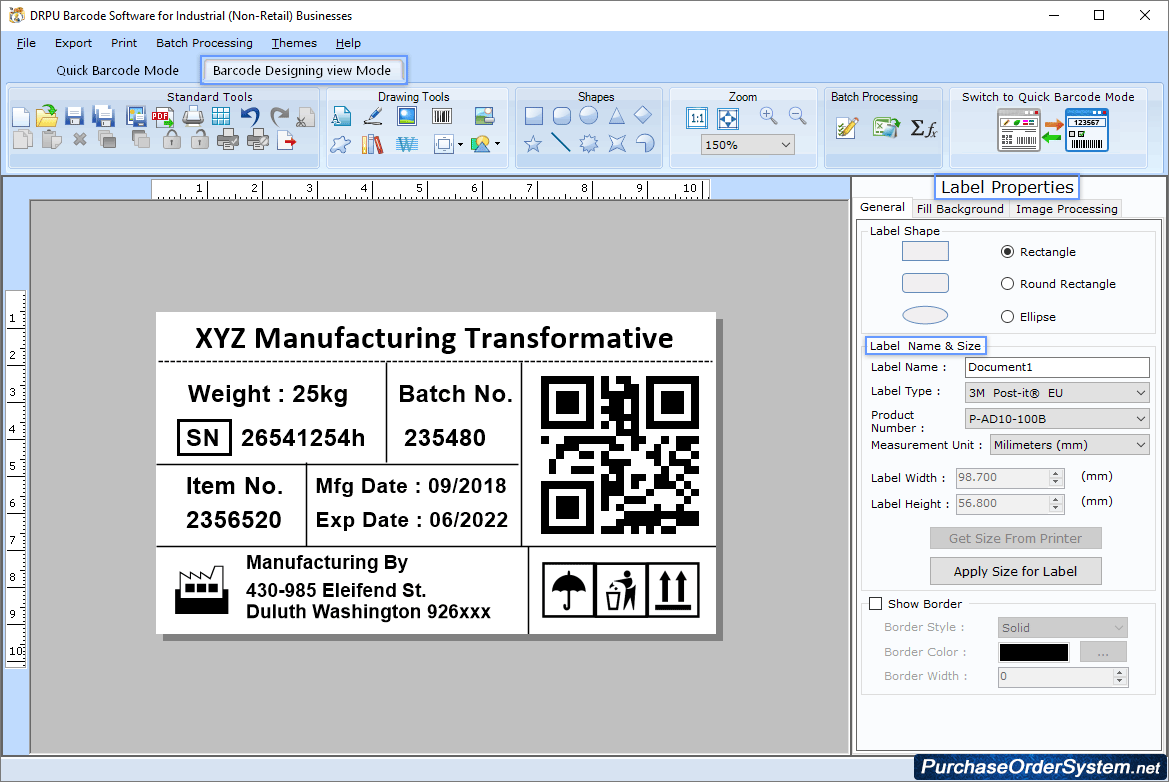Undo the last action
The width and height of the screenshot is (1169, 782).
coord(250,116)
